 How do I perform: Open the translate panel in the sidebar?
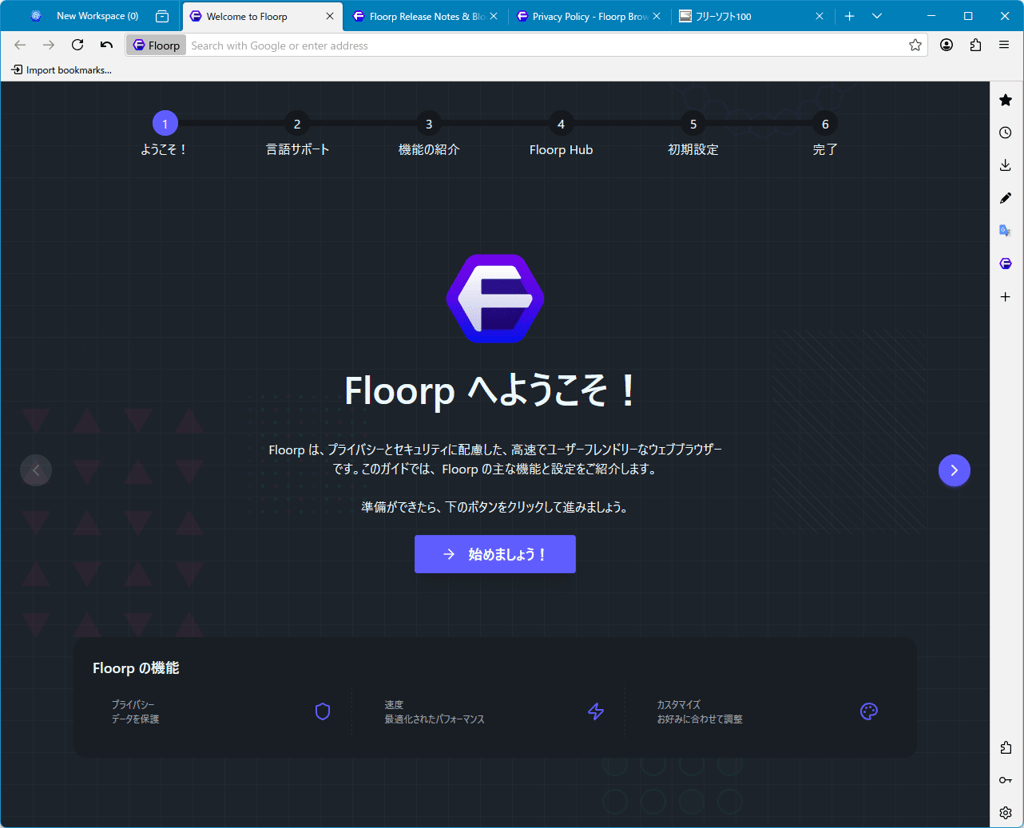click(1005, 230)
